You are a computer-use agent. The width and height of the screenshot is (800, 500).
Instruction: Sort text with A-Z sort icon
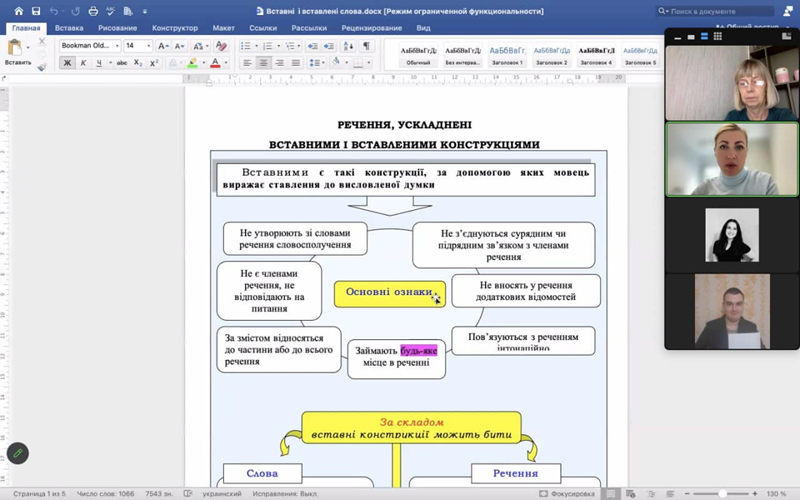click(x=348, y=46)
